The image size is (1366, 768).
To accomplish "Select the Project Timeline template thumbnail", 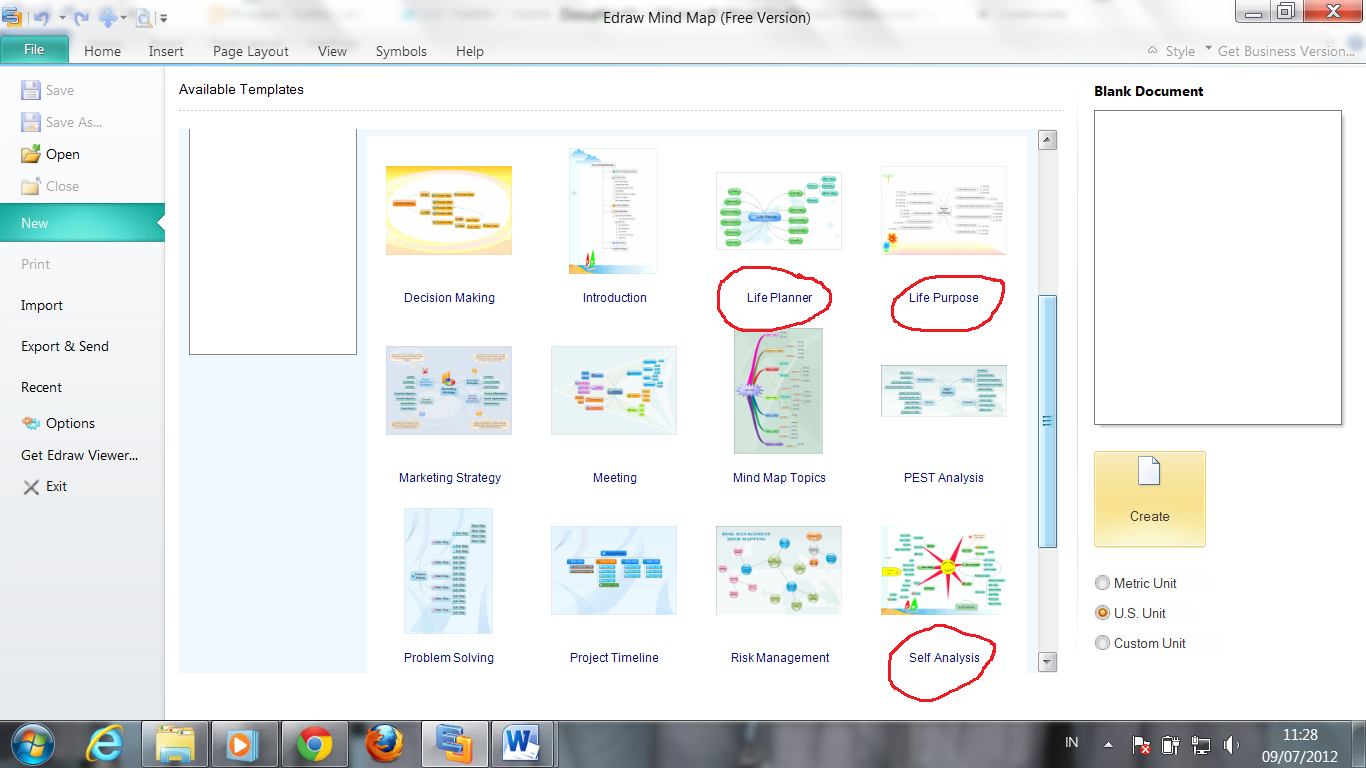I will point(613,570).
